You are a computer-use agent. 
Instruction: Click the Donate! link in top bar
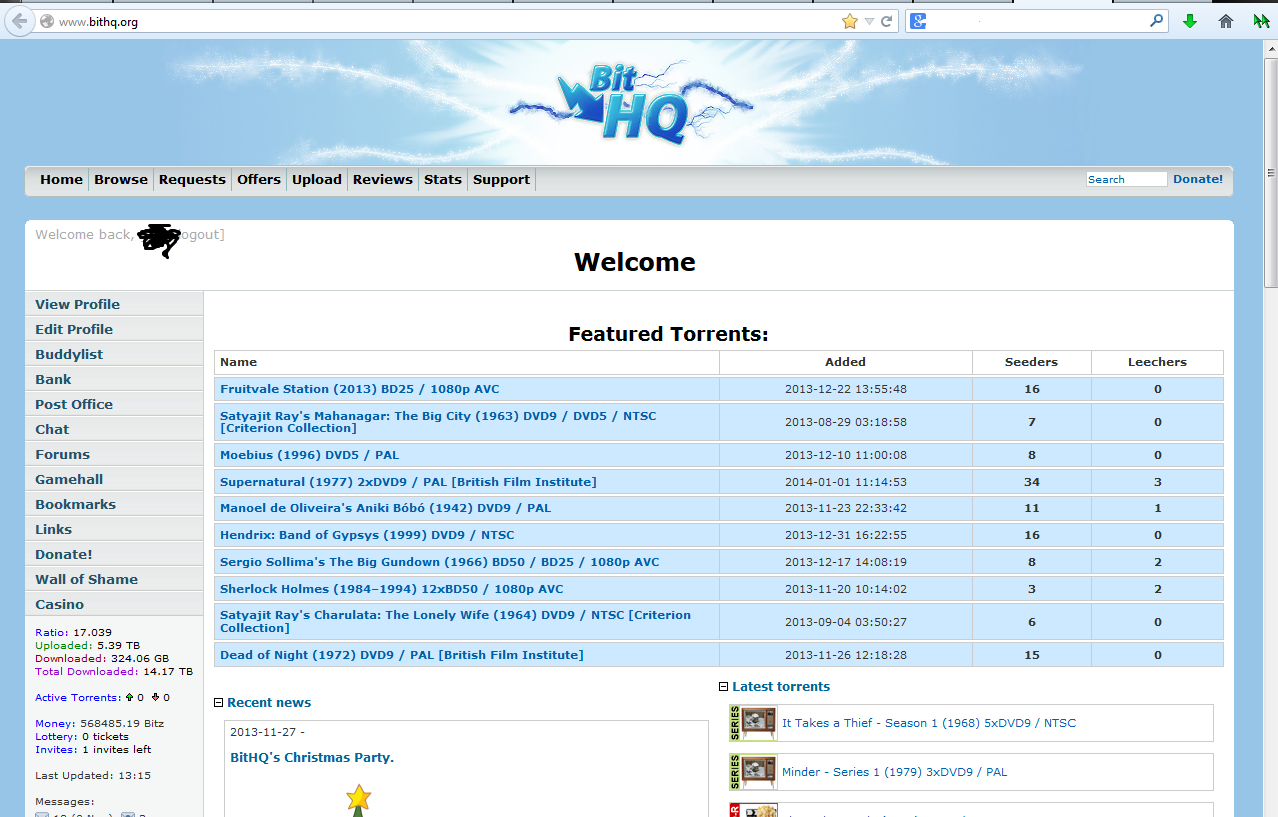point(1198,179)
